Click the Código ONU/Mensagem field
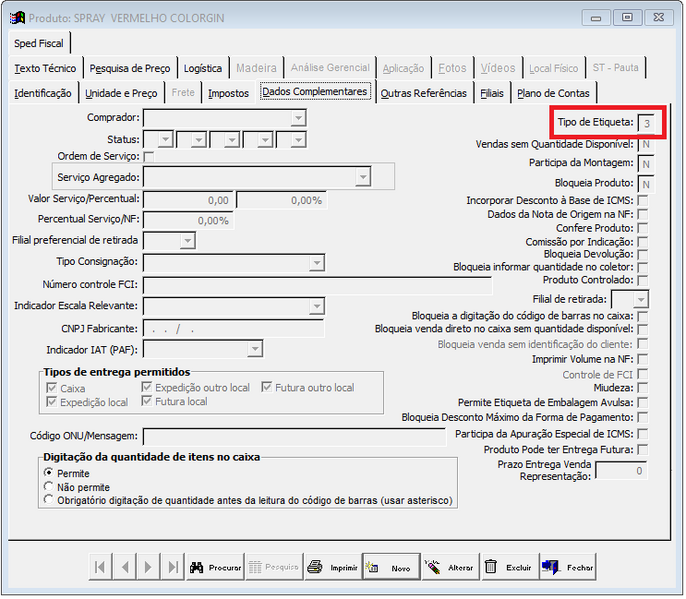686x599 pixels. click(294, 437)
